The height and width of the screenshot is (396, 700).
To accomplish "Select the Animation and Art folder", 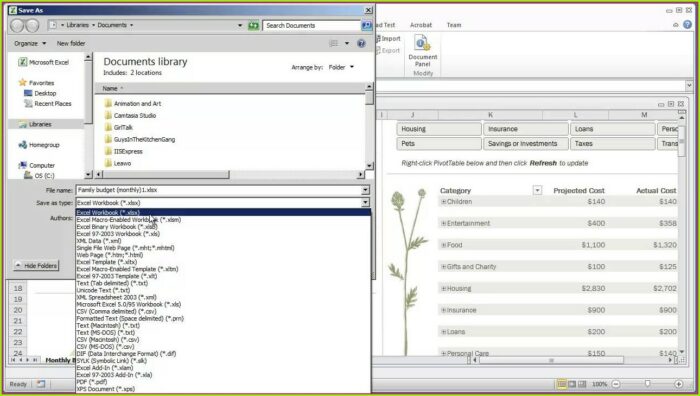I will coord(133,104).
